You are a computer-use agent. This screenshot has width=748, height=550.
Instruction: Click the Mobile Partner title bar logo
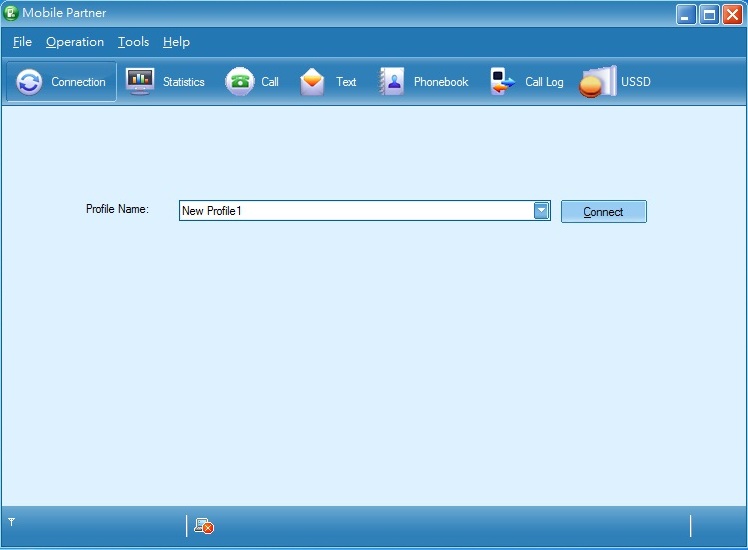pos(11,13)
